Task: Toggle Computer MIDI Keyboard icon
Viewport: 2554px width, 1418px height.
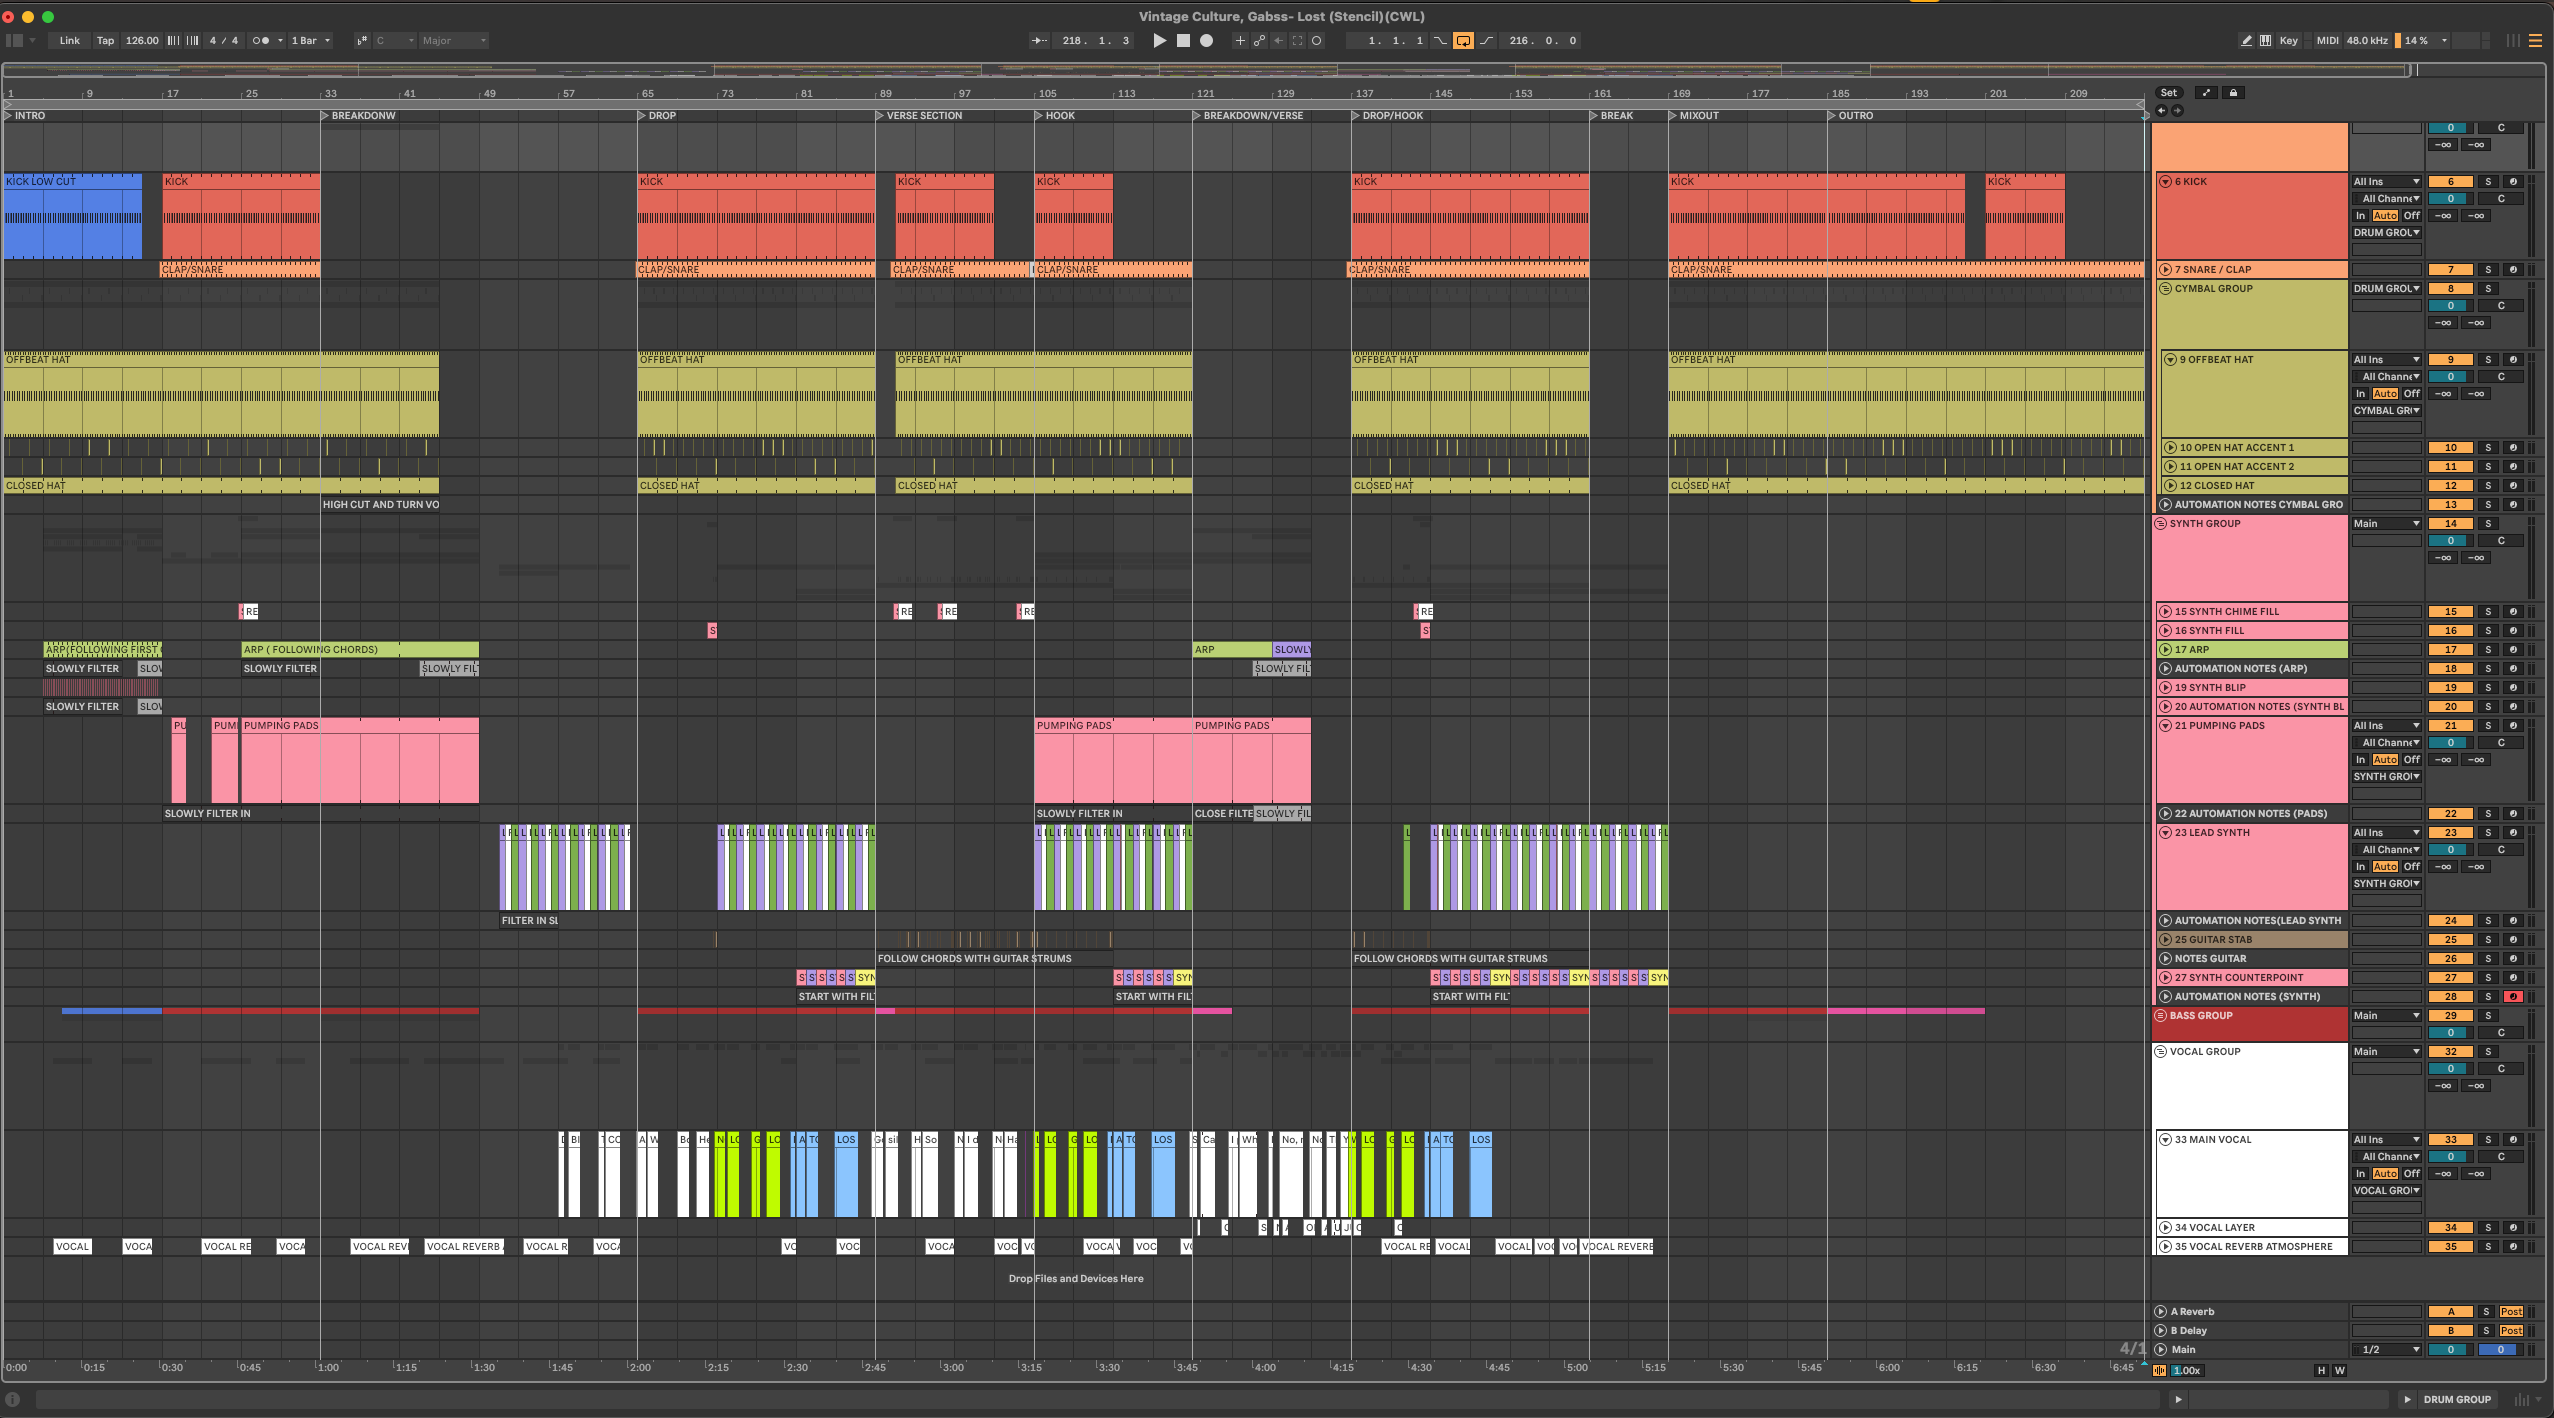Action: tap(2266, 41)
